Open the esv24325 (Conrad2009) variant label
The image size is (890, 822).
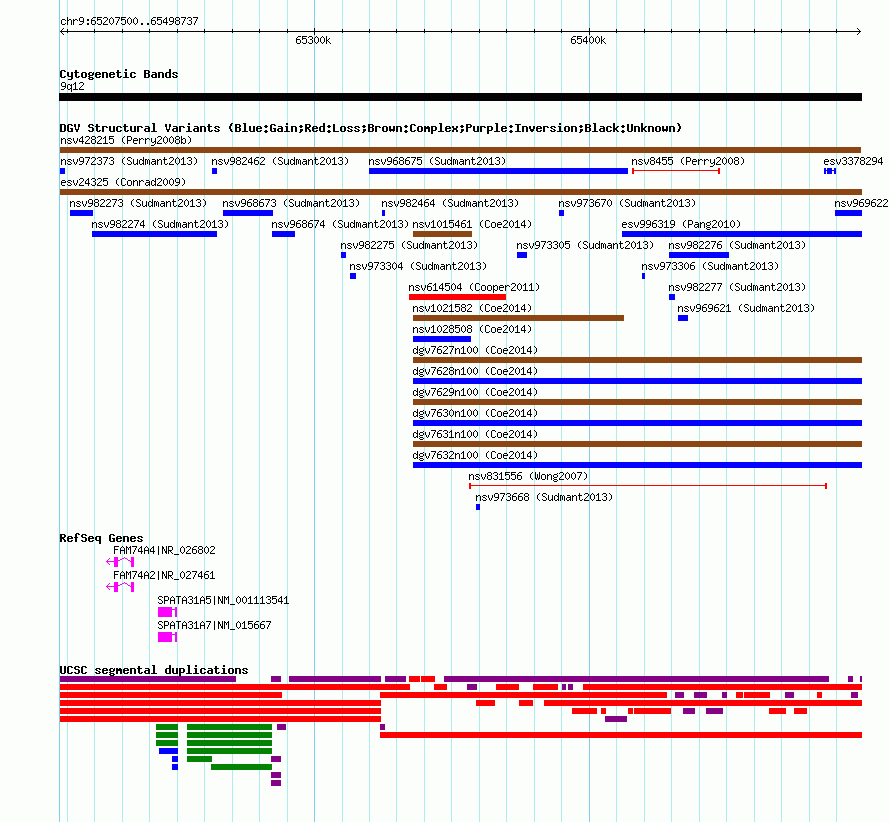tap(123, 182)
